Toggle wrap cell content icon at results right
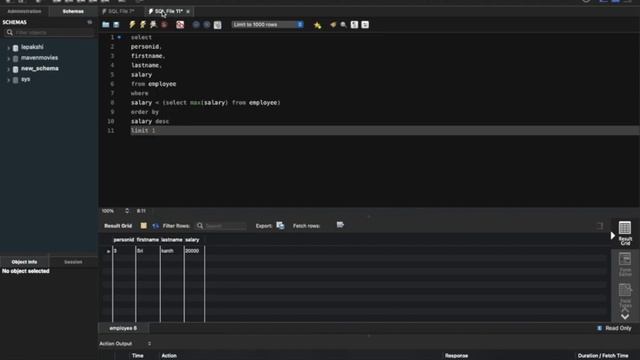The image size is (640, 360). click(x=600, y=226)
